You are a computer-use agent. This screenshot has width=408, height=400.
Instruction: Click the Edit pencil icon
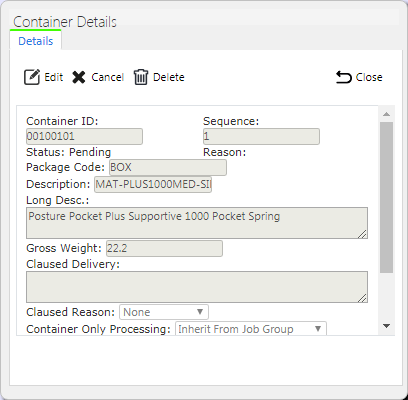[x=32, y=77]
